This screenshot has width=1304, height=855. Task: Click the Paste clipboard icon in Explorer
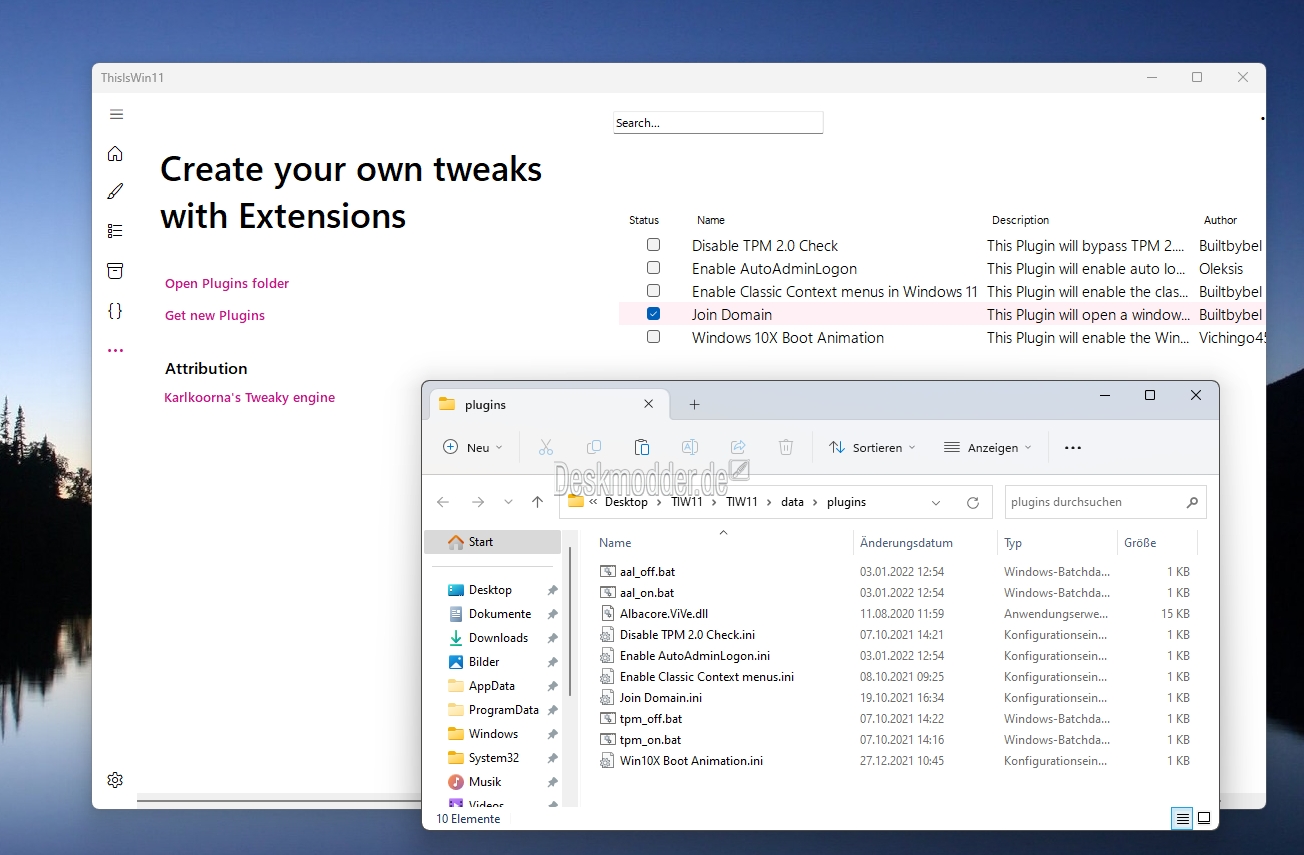[x=642, y=447]
